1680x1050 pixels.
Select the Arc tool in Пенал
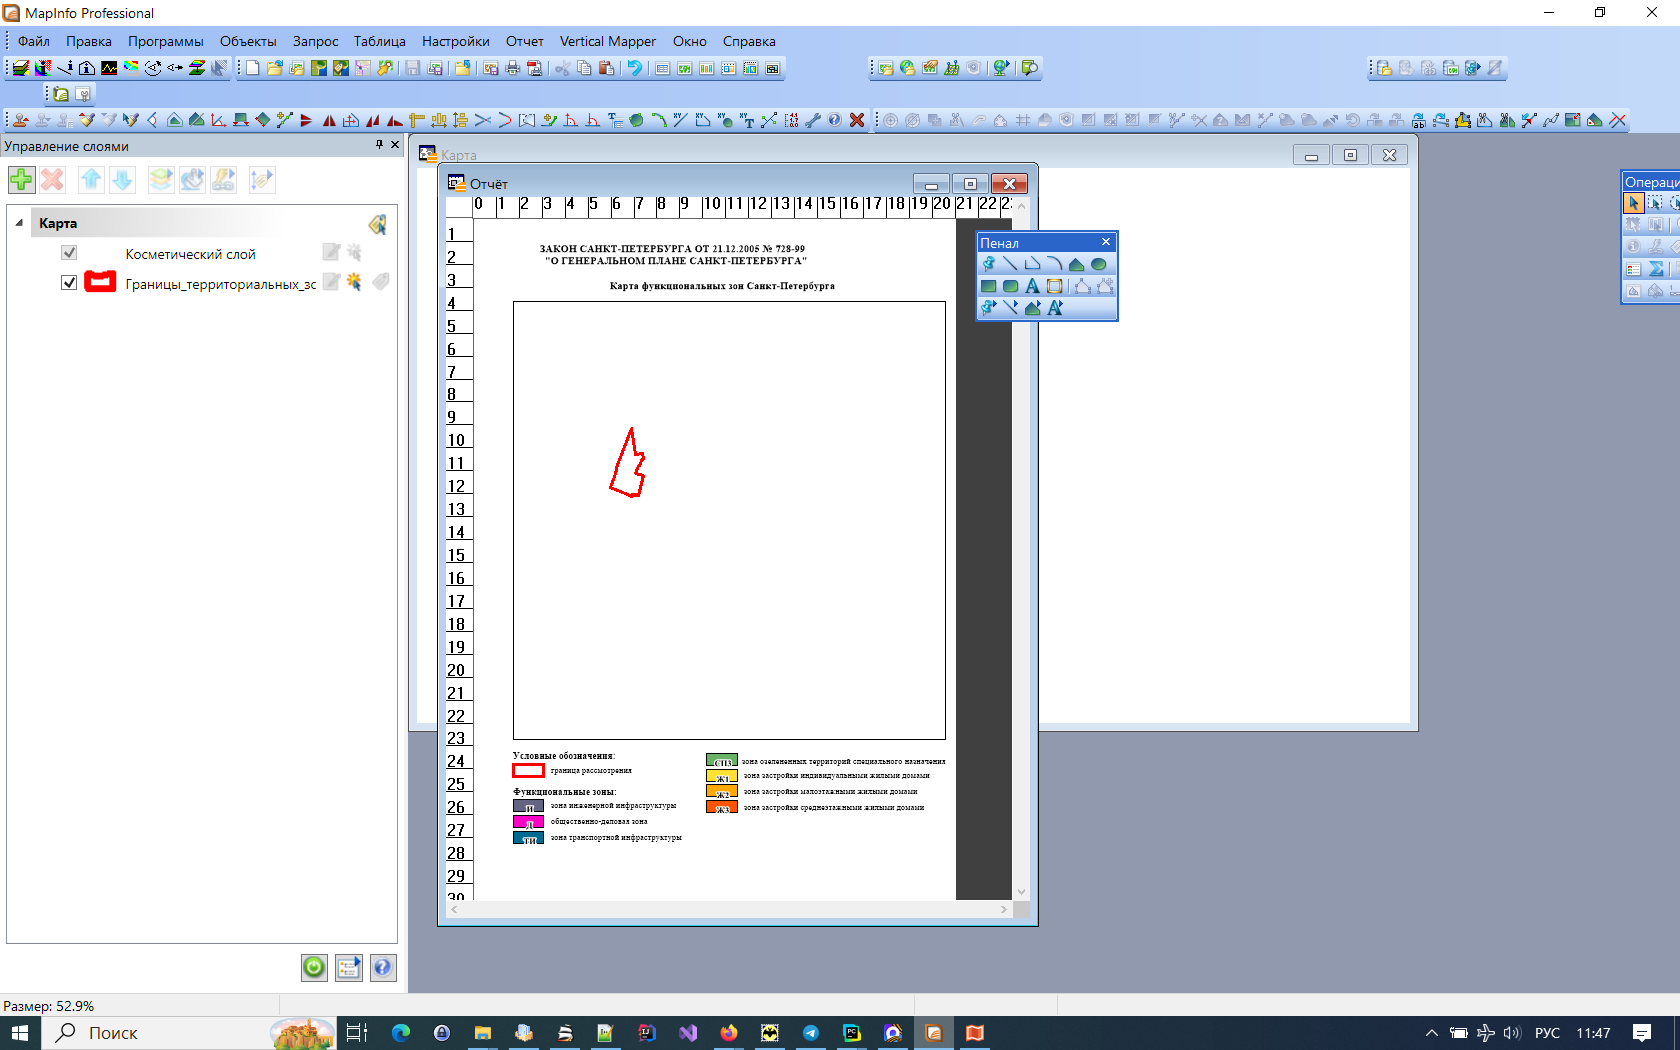1054,264
